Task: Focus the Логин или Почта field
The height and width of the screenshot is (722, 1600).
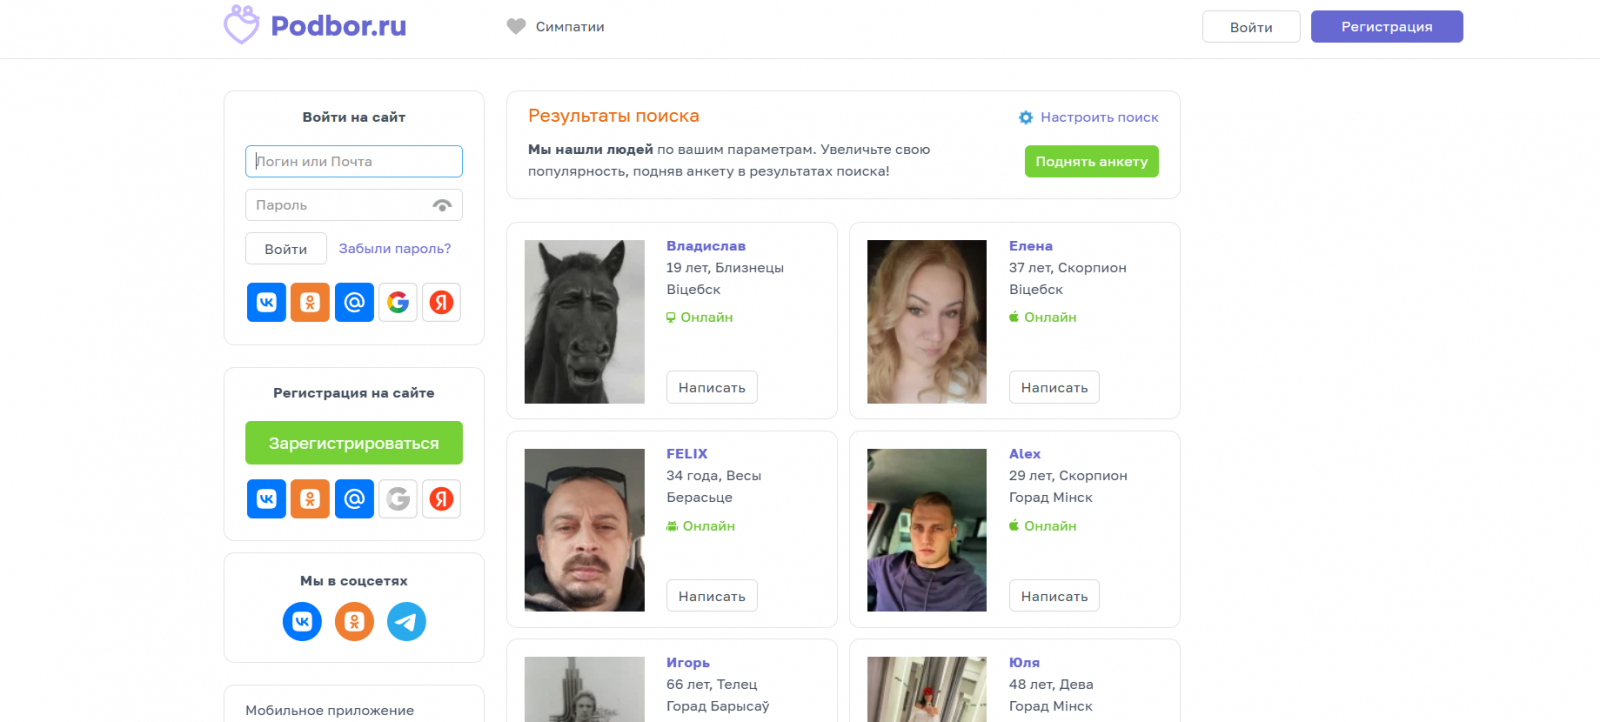Action: [354, 161]
